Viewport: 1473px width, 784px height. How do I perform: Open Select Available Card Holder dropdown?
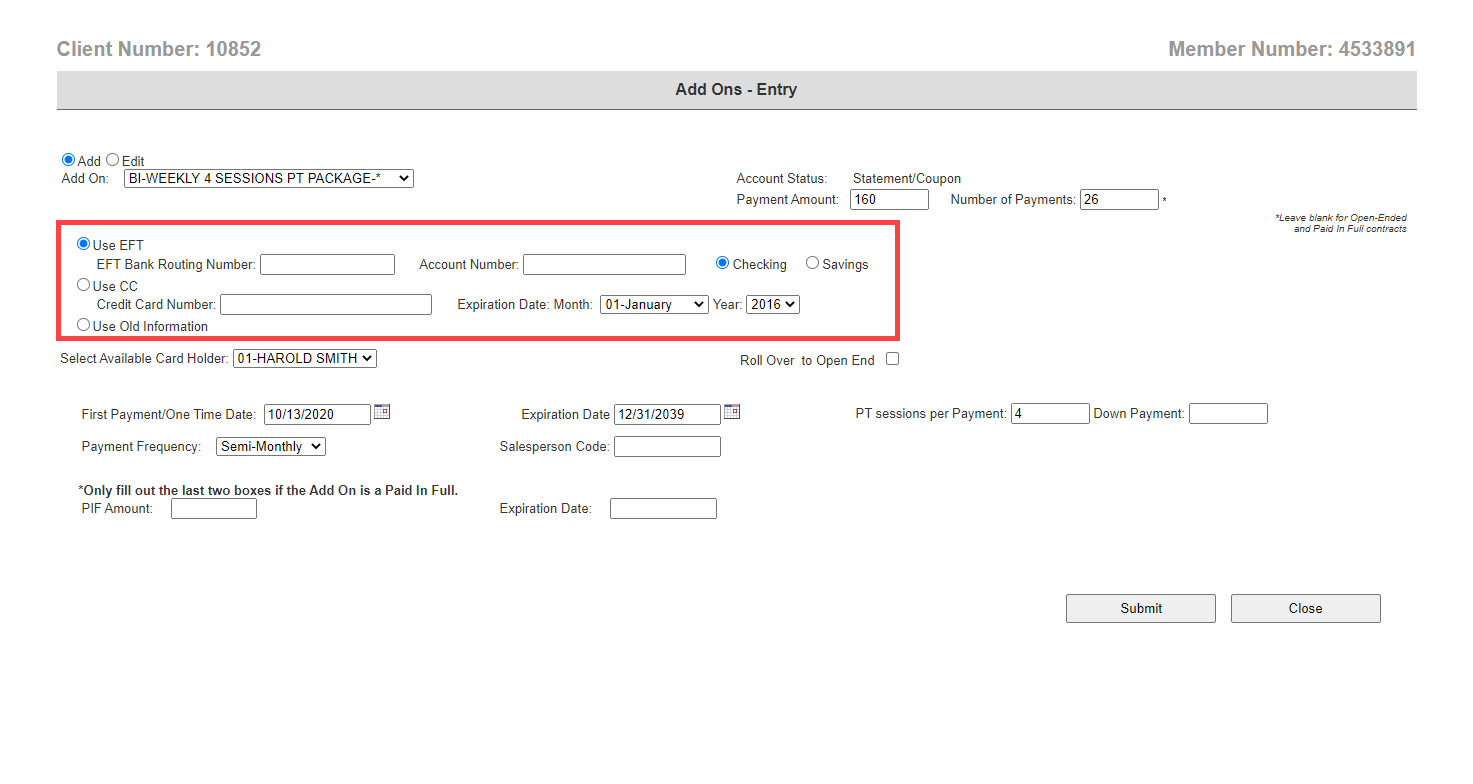[305, 358]
